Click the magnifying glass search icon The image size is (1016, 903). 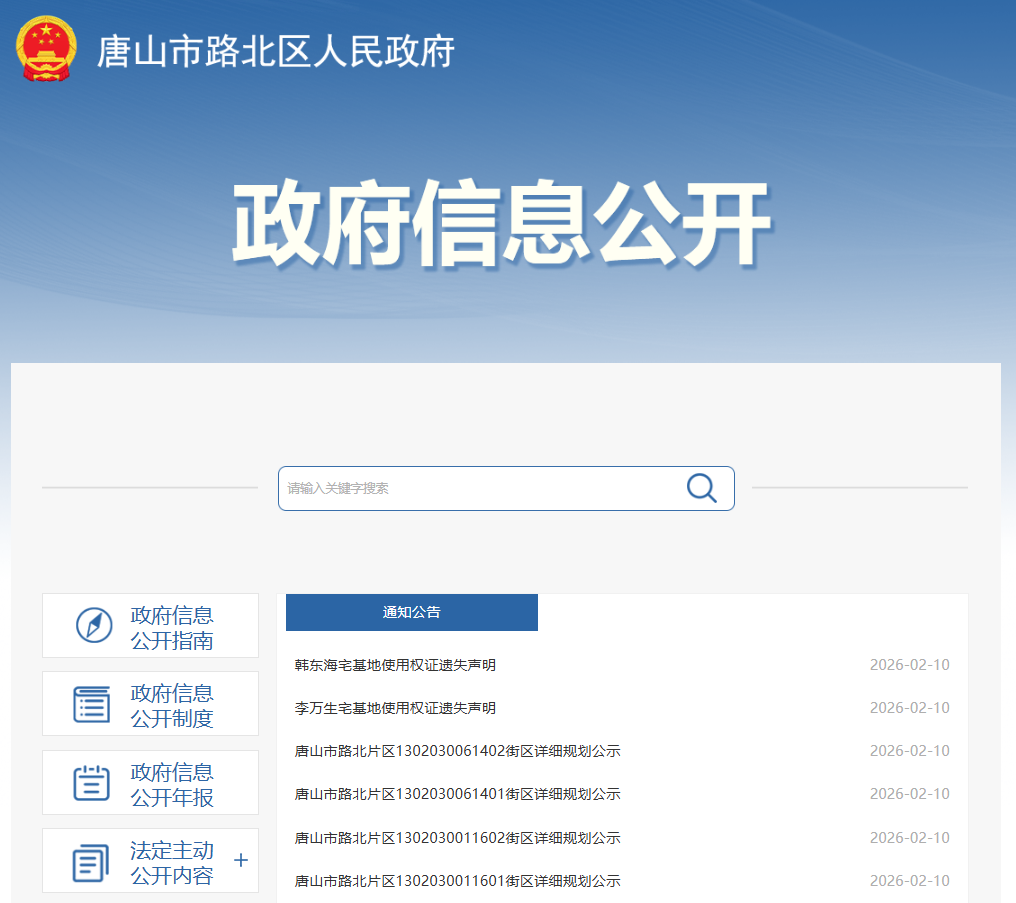(701, 488)
